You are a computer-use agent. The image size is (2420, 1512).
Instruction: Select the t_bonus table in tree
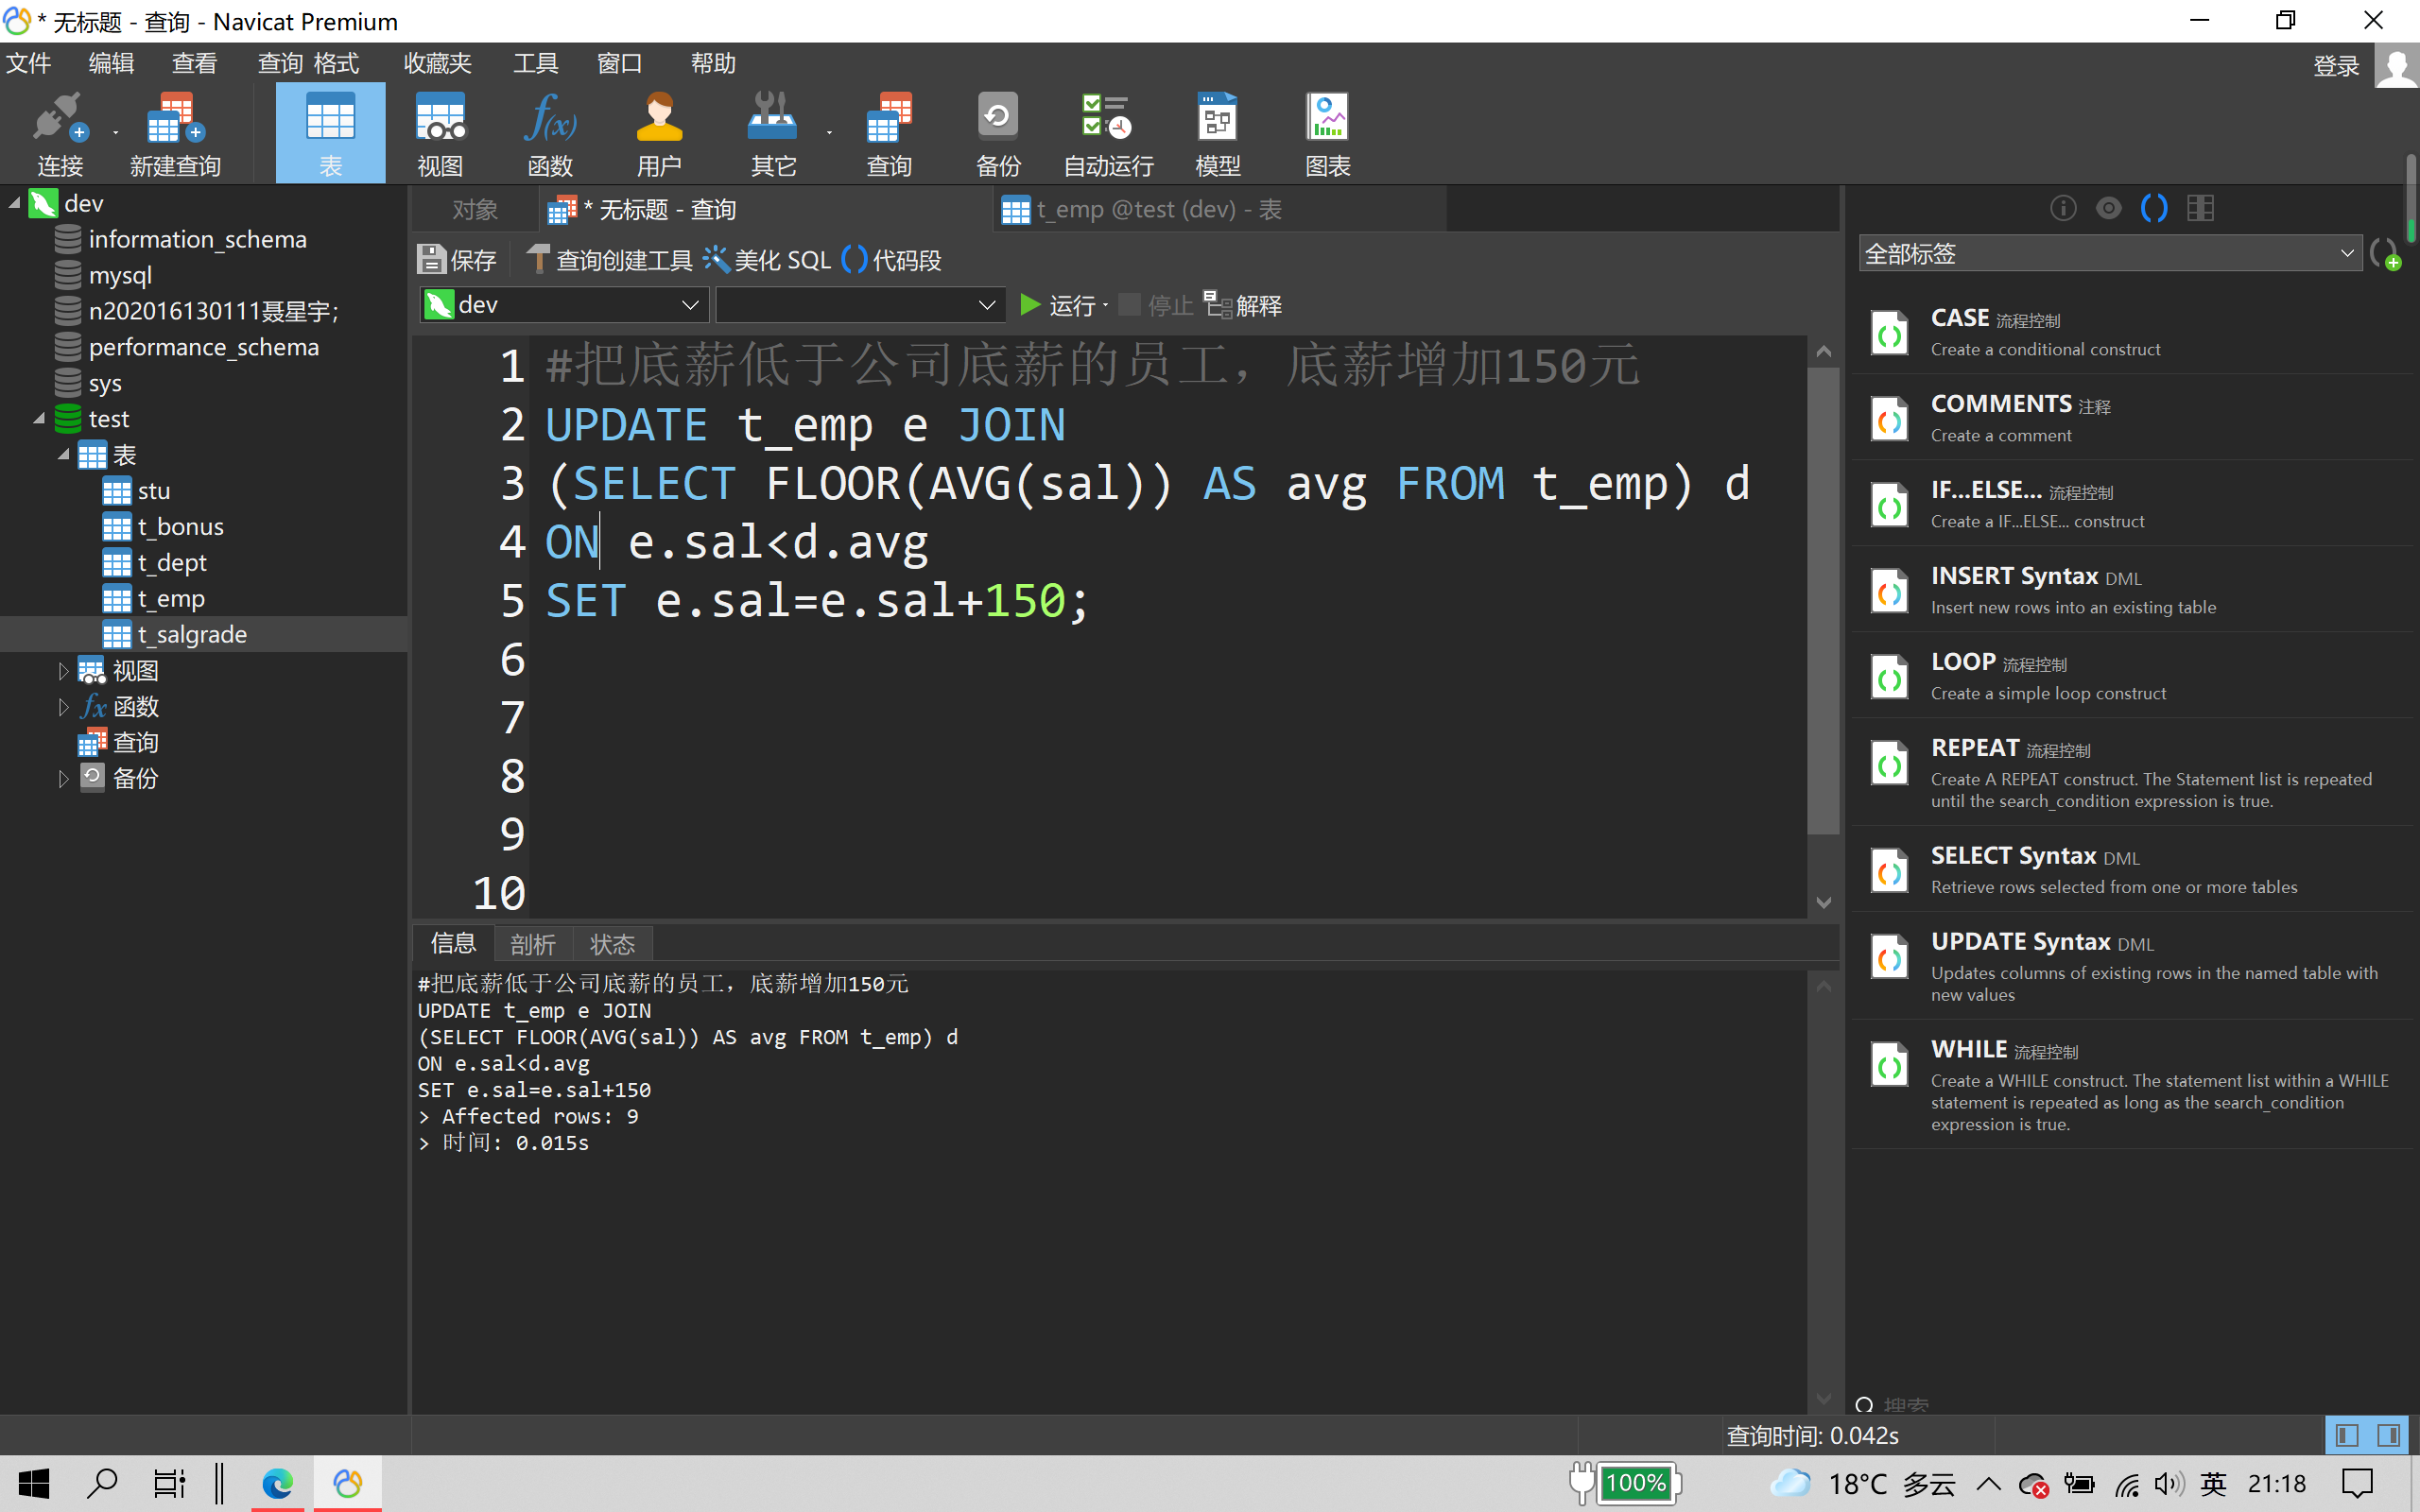pos(180,527)
